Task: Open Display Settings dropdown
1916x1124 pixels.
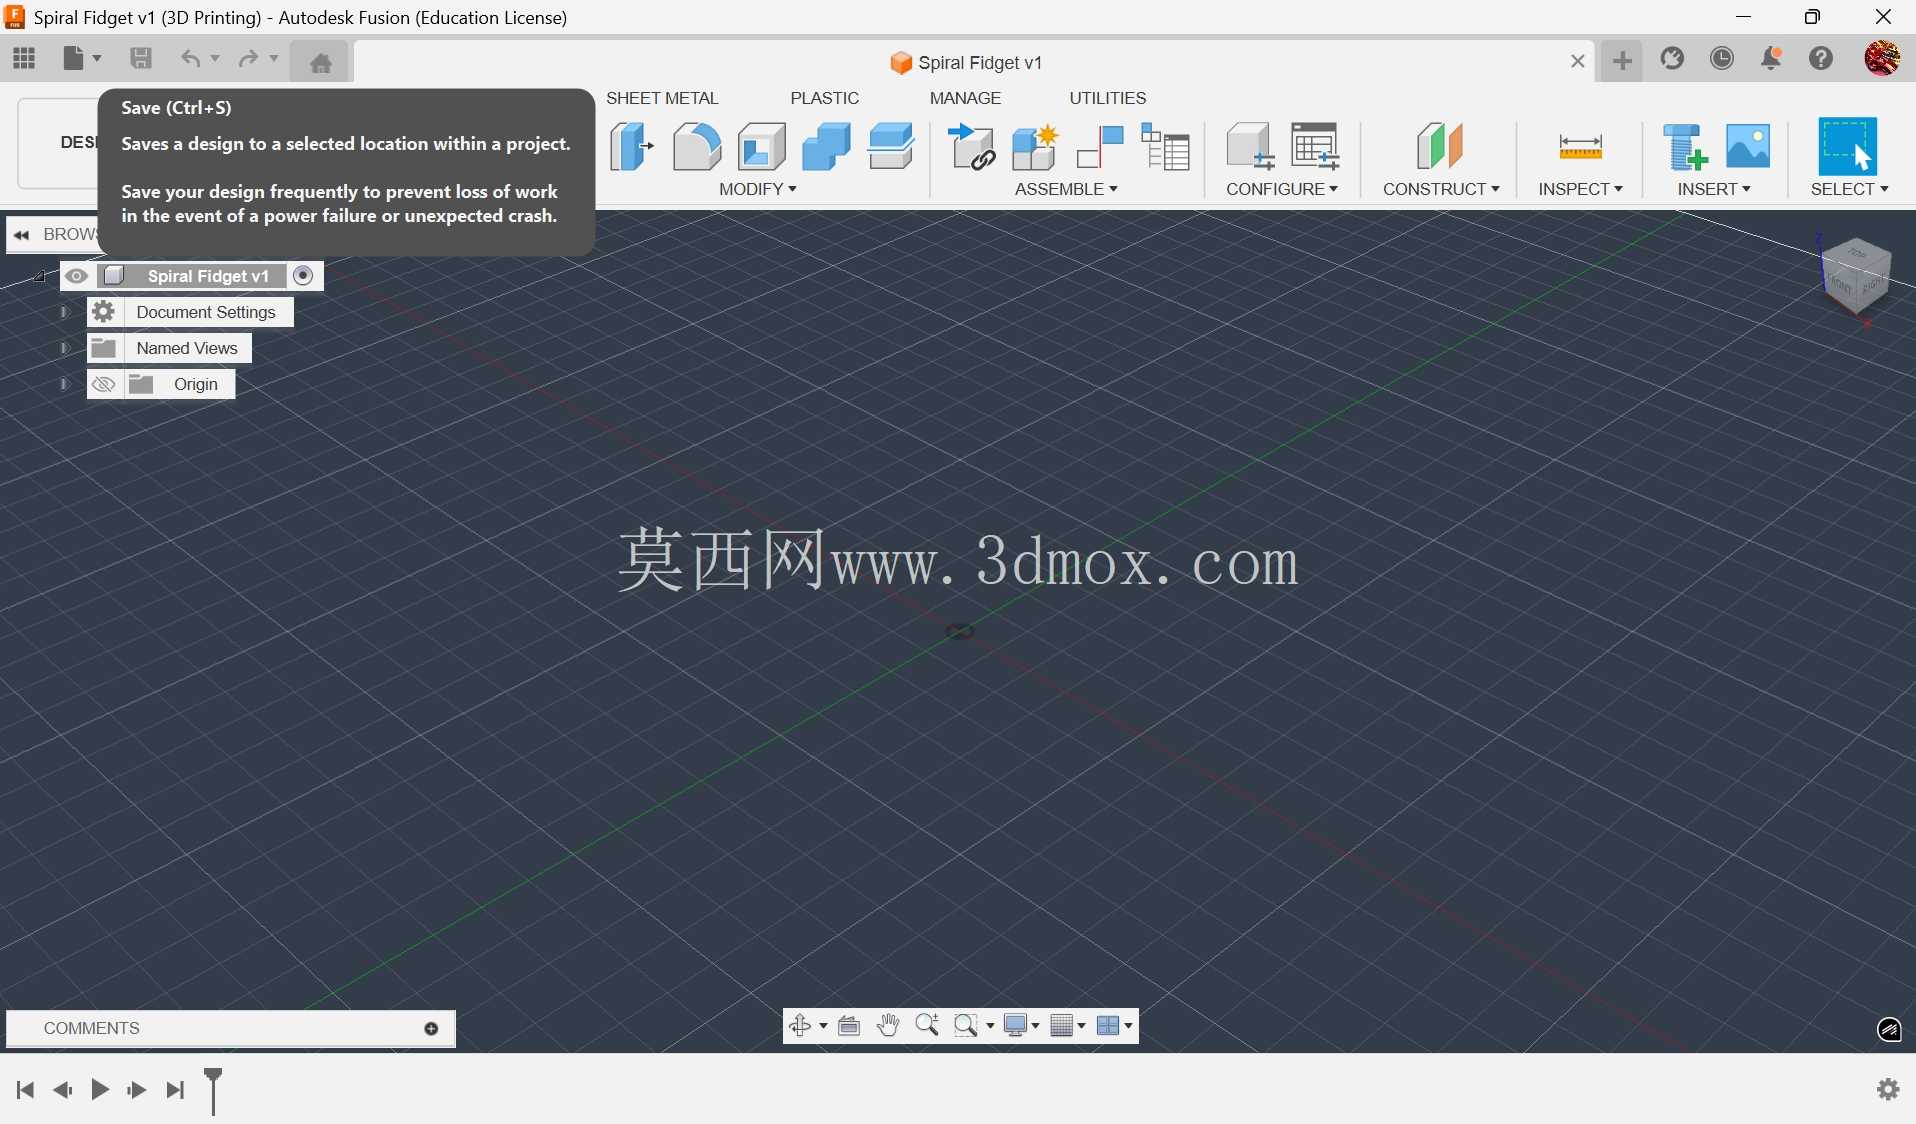Action: point(1021,1026)
